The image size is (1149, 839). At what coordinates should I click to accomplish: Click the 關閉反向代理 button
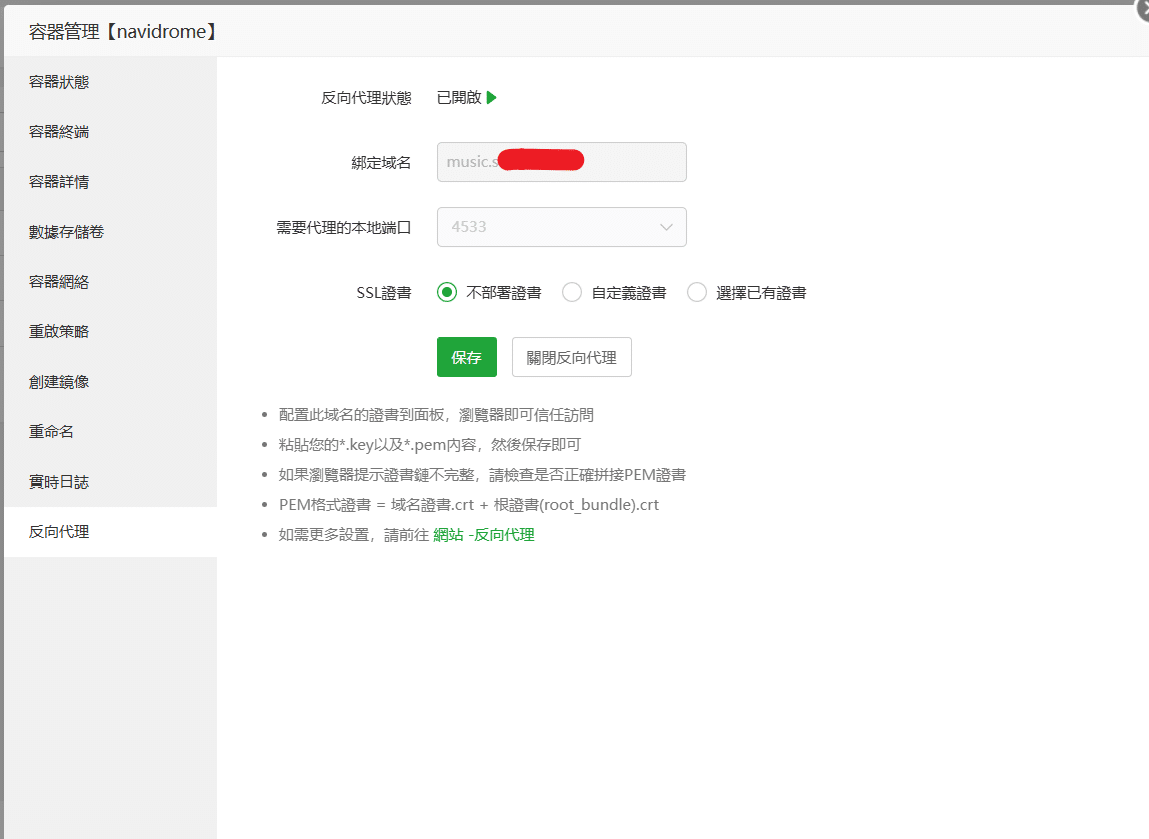pyautogui.click(x=571, y=357)
